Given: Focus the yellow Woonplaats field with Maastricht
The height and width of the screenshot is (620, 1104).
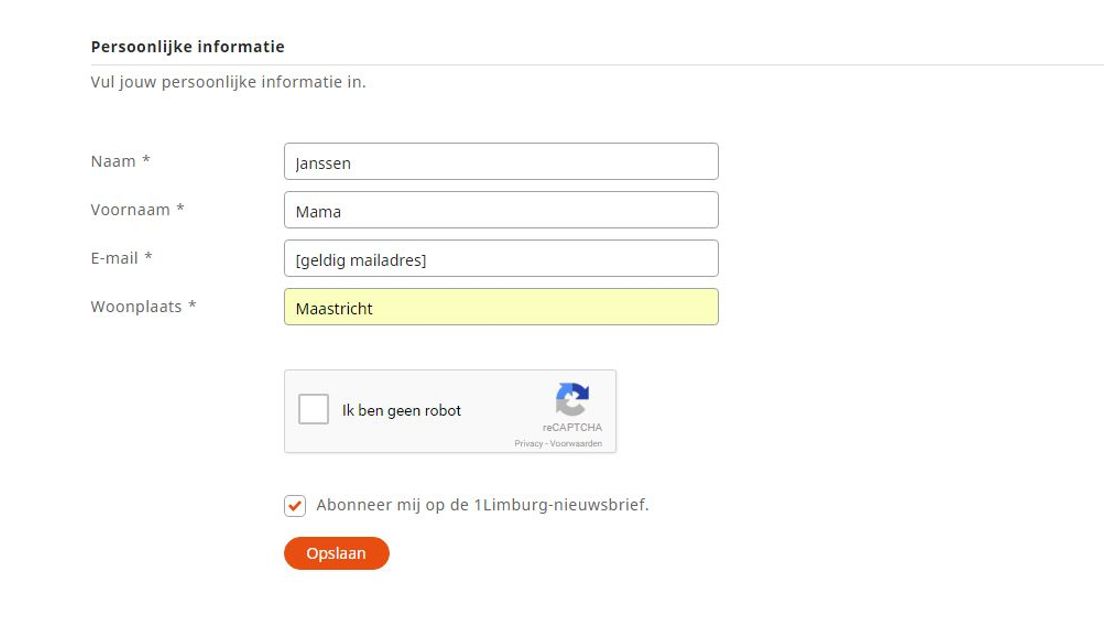Looking at the screenshot, I should click(501, 307).
